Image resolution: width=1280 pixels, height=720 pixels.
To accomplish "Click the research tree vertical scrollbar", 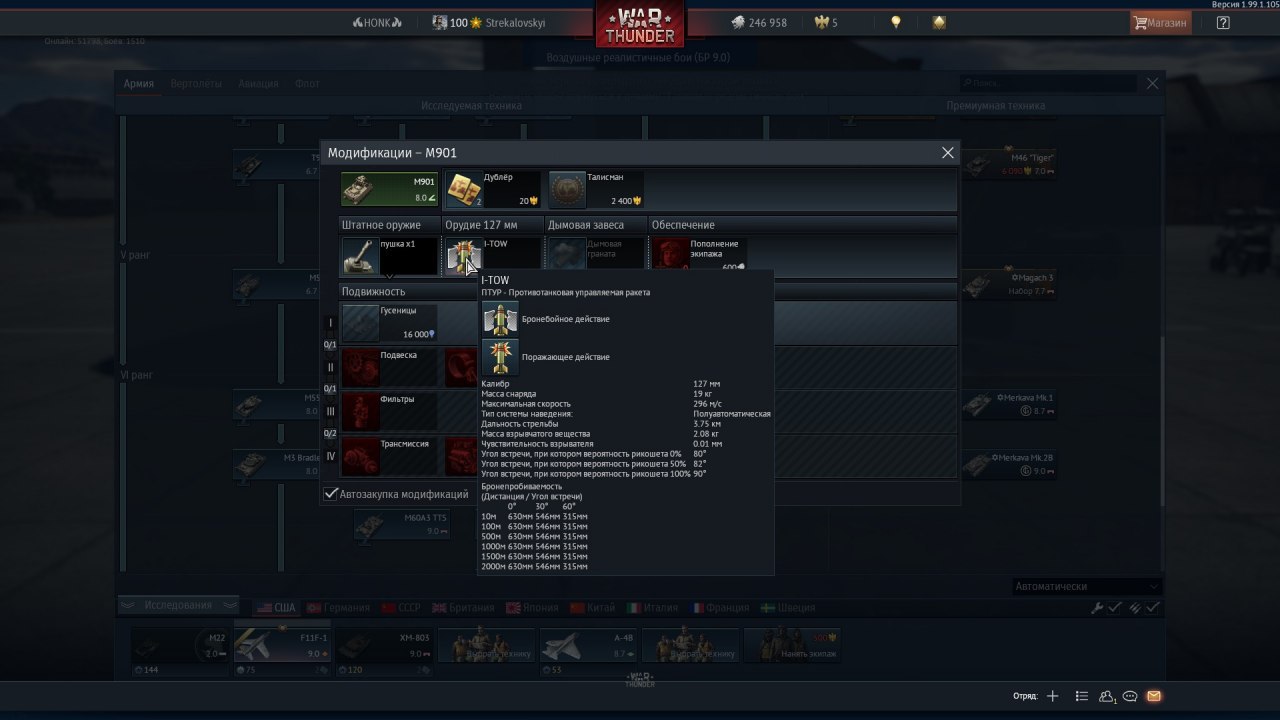I will tap(1161, 420).
